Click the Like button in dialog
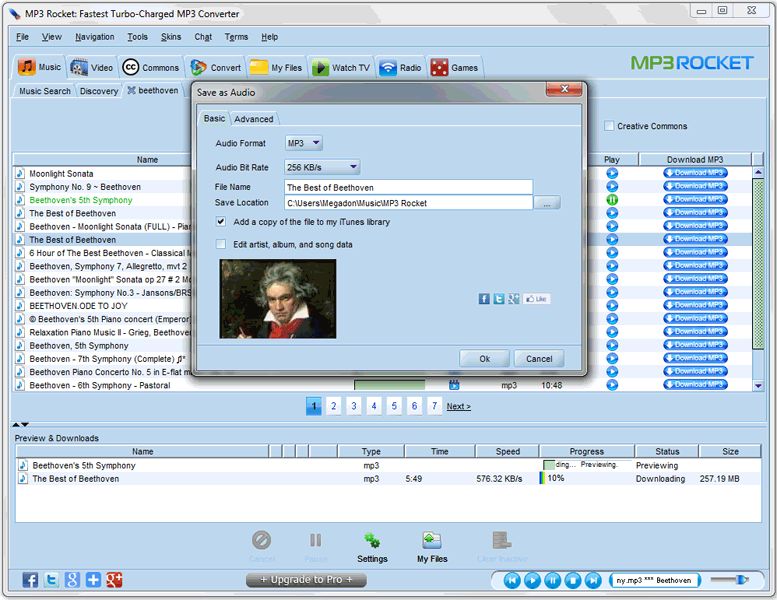This screenshot has width=777, height=600. coord(537,299)
